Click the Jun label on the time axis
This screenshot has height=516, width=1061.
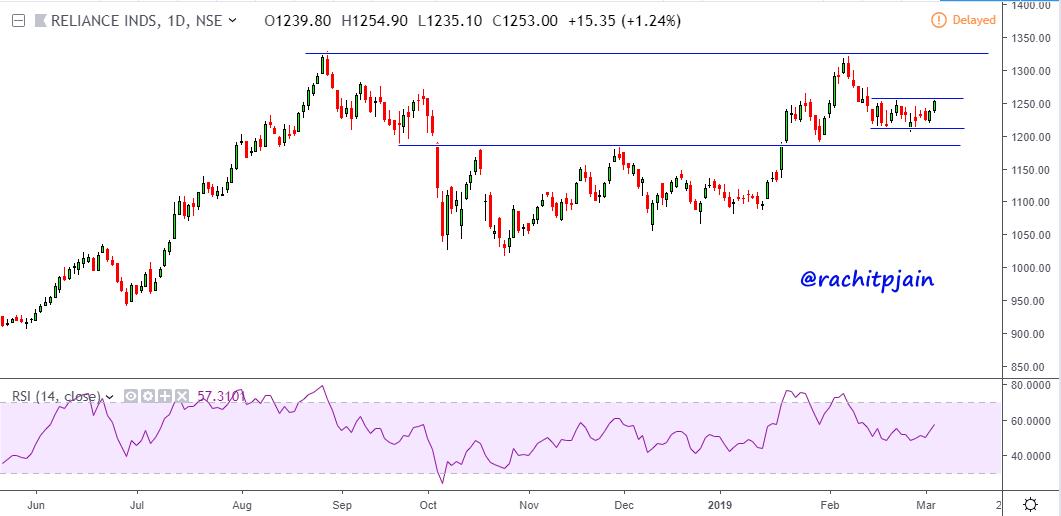click(38, 505)
